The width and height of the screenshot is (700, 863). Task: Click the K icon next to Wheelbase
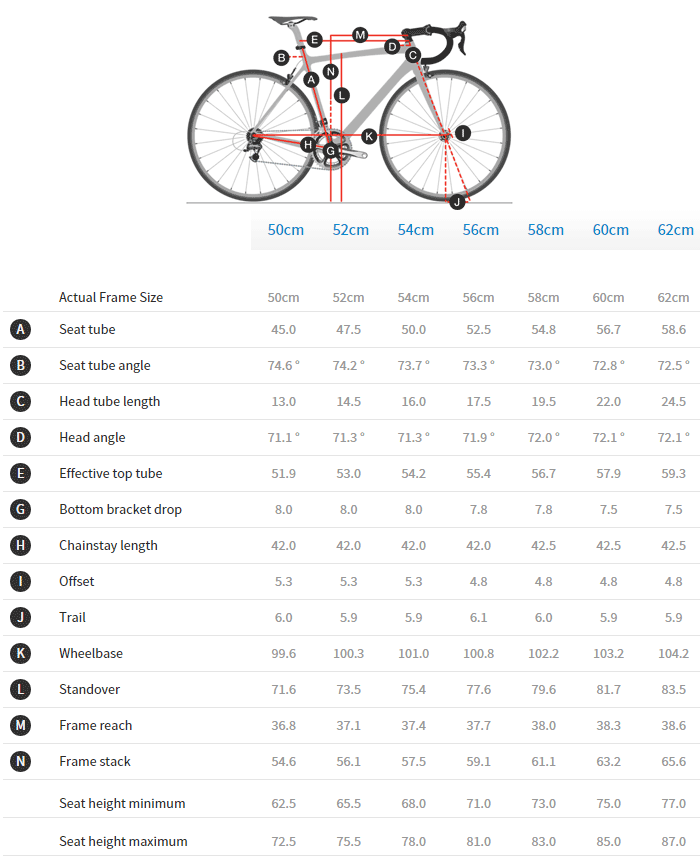coord(20,653)
